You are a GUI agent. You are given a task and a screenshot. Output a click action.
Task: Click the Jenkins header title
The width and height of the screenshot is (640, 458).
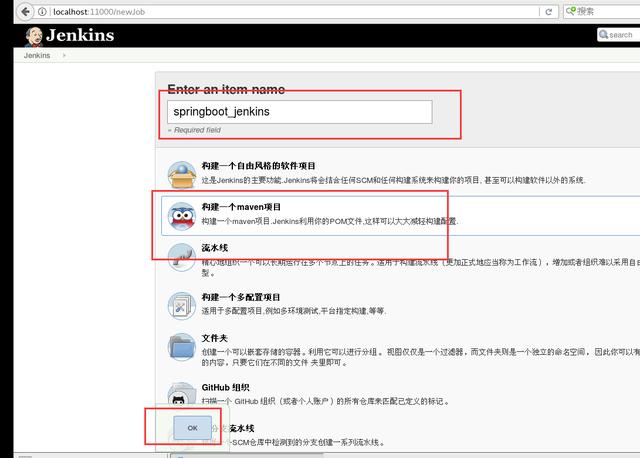(x=80, y=35)
